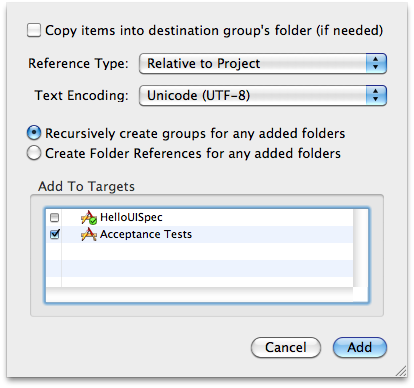Check the HelloUISpec target checkbox
This screenshot has height=388, width=414.
tap(54, 218)
